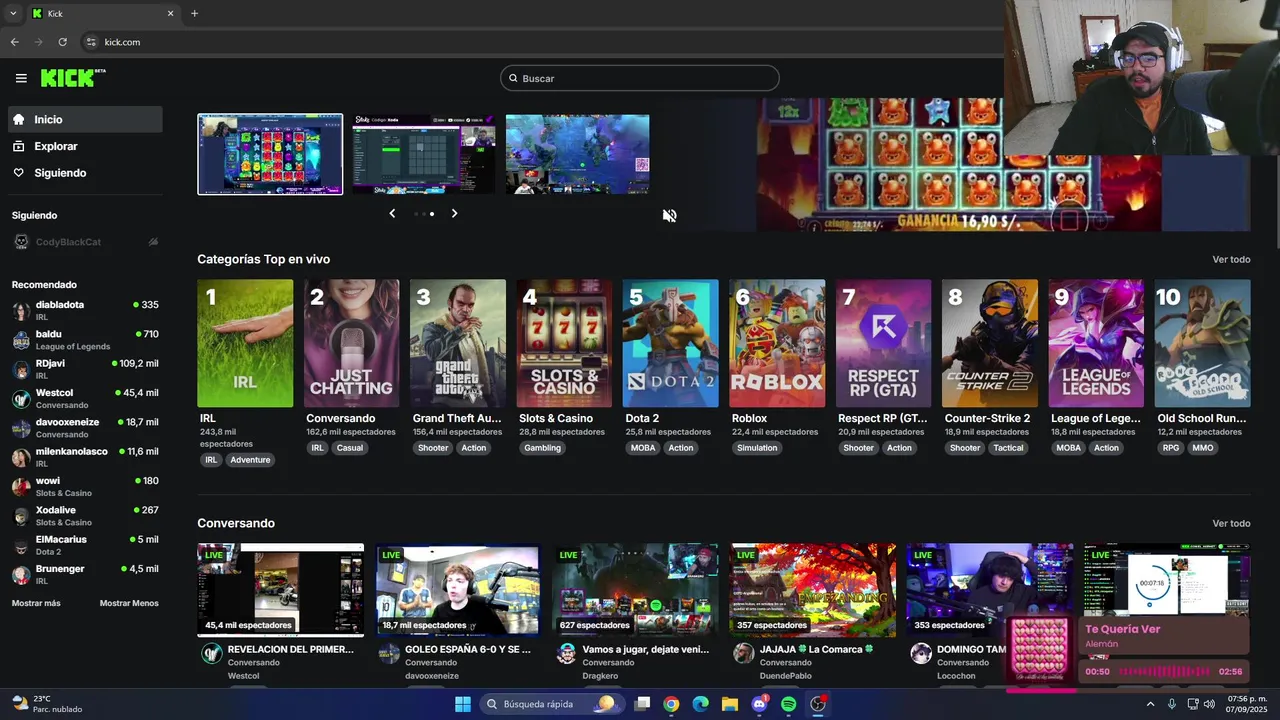This screenshot has width=1280, height=720.
Task: Click the Gambling tag under Slots & Casino
Action: click(543, 448)
